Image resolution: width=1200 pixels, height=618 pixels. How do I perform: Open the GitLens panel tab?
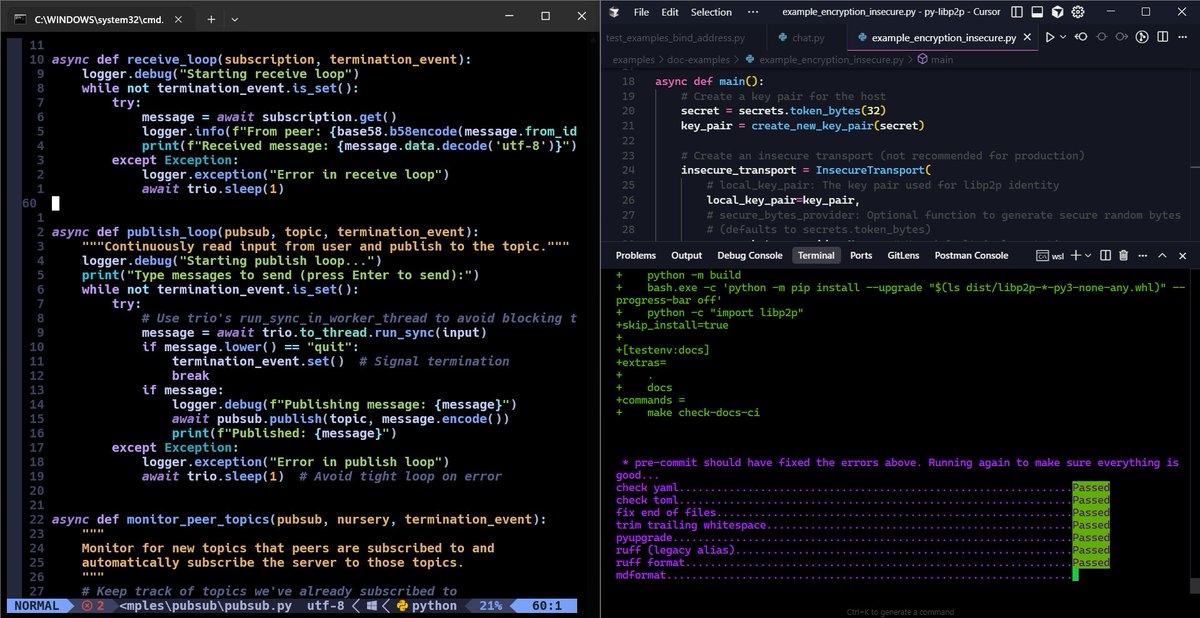[903, 255]
